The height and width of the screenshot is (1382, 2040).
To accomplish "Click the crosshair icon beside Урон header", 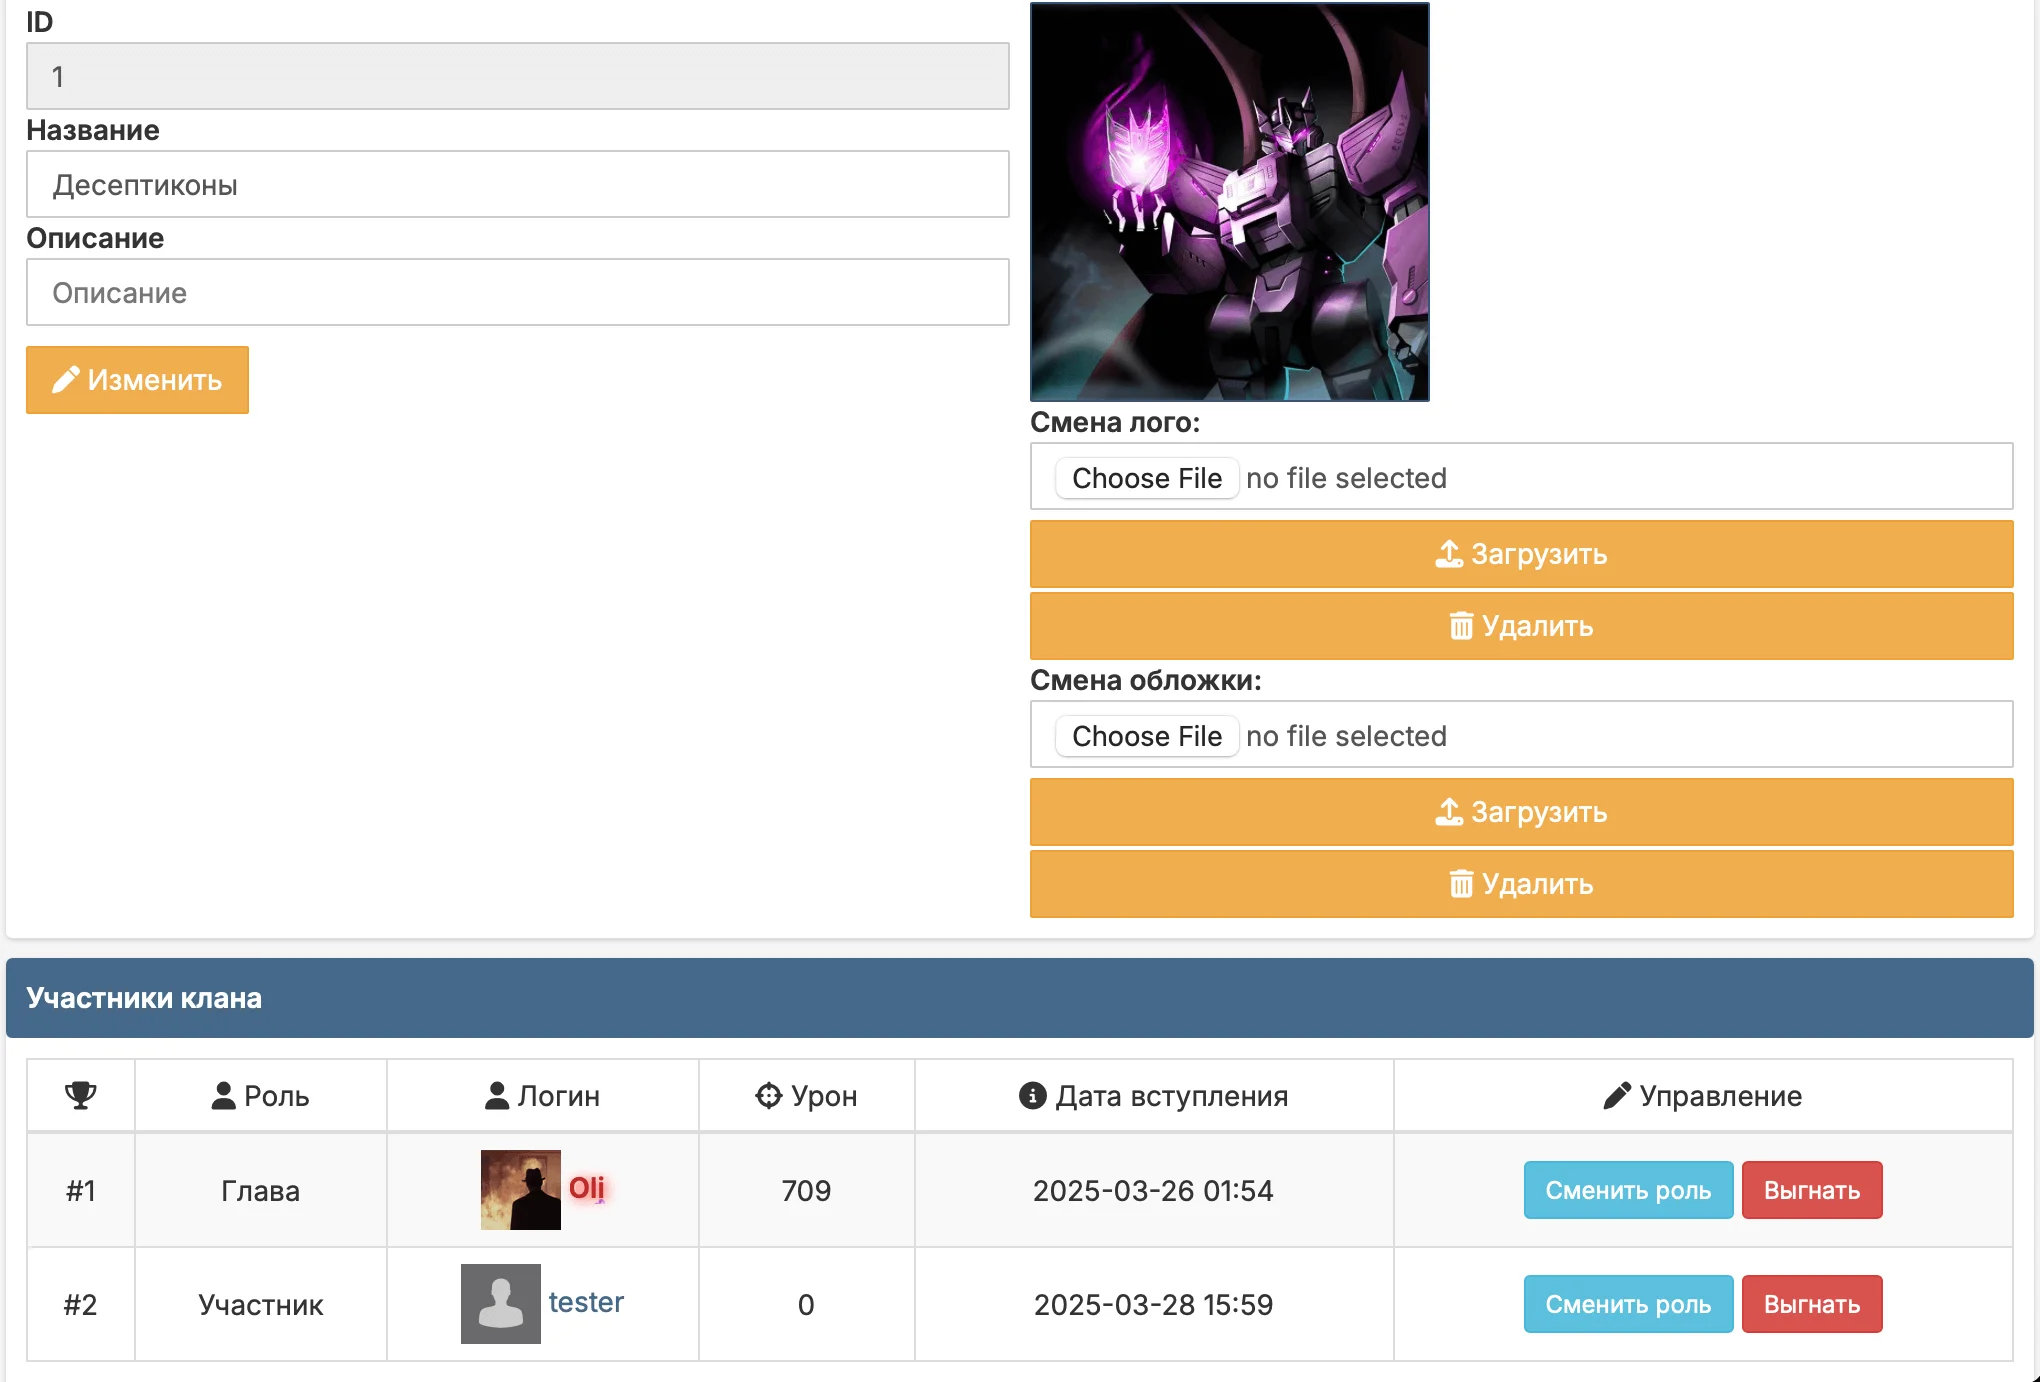I will coord(768,1096).
